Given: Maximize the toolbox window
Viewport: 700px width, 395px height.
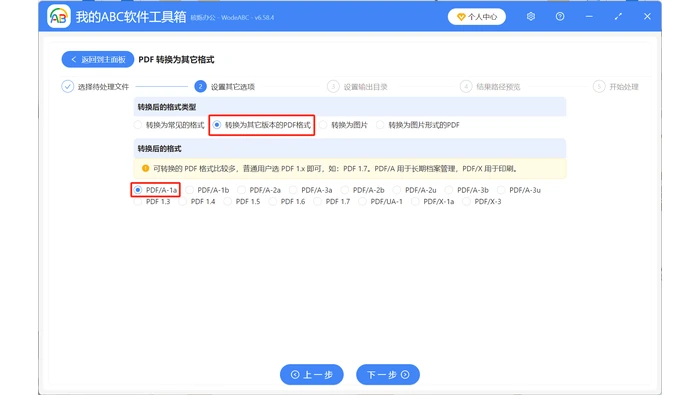Looking at the screenshot, I should pyautogui.click(x=618, y=17).
